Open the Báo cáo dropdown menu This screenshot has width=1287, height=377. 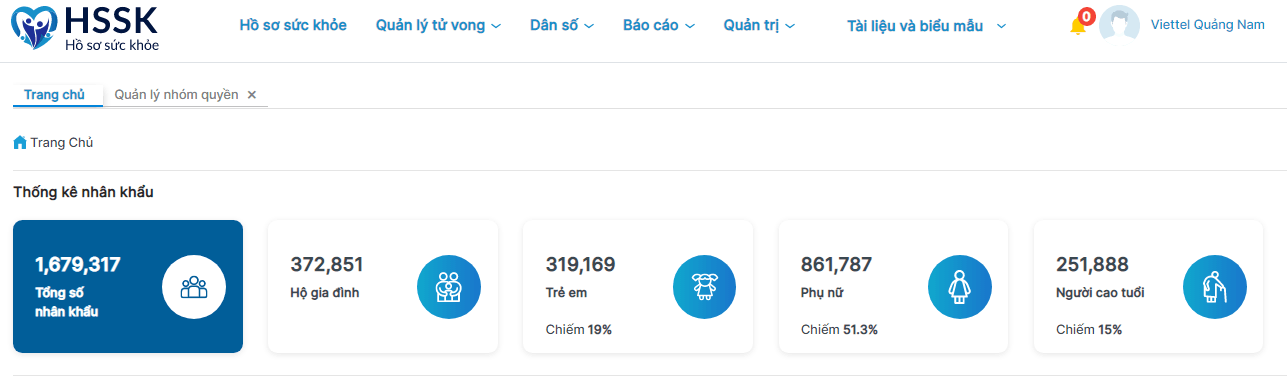tap(658, 25)
